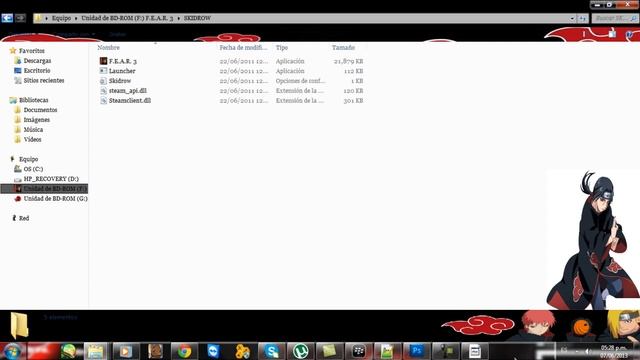Open Sitios recientes in navigation pane
The image size is (640, 360).
pos(44,80)
